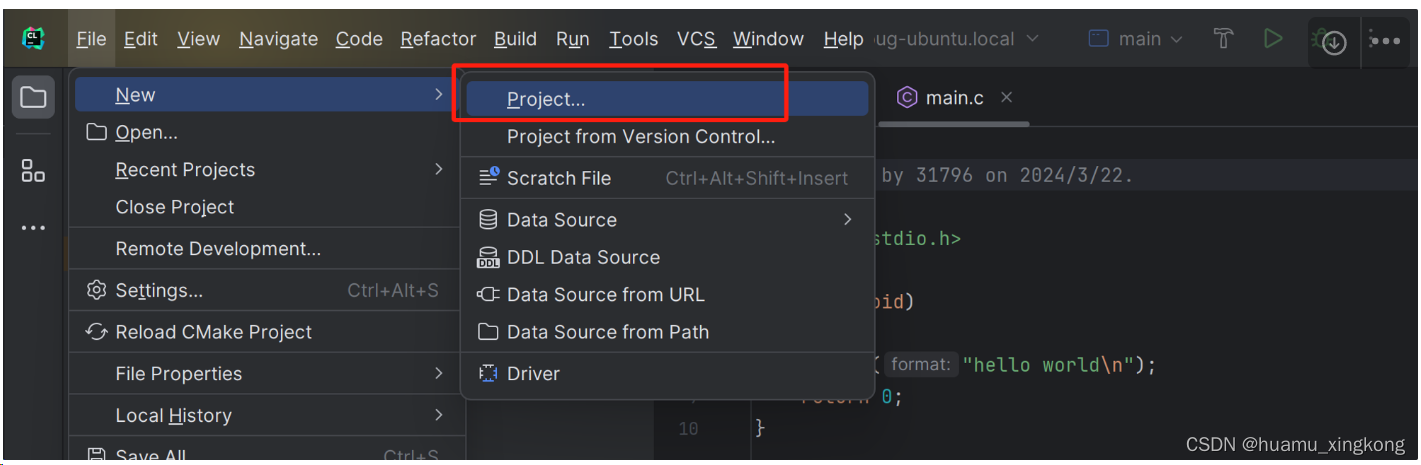Click the CLion logo icon
The image size is (1421, 465).
click(34, 39)
